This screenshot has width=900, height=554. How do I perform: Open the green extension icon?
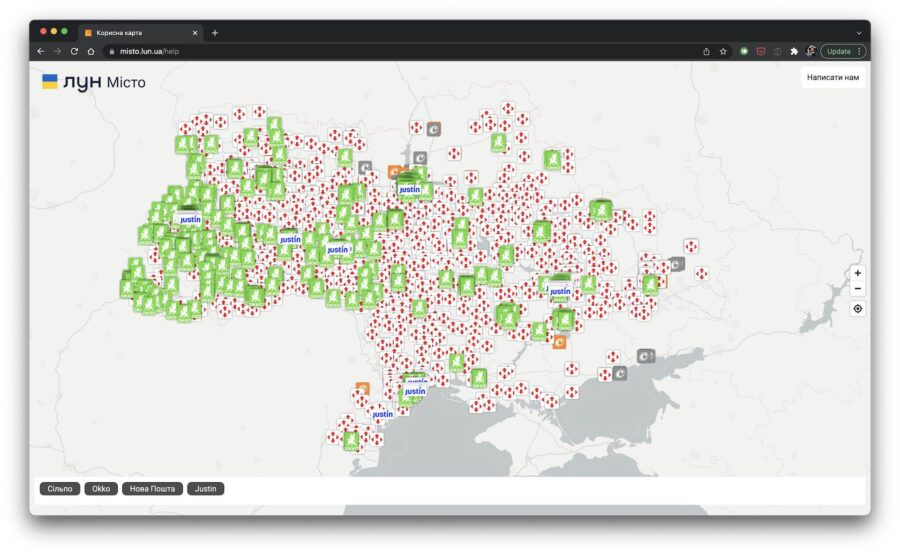tap(744, 51)
